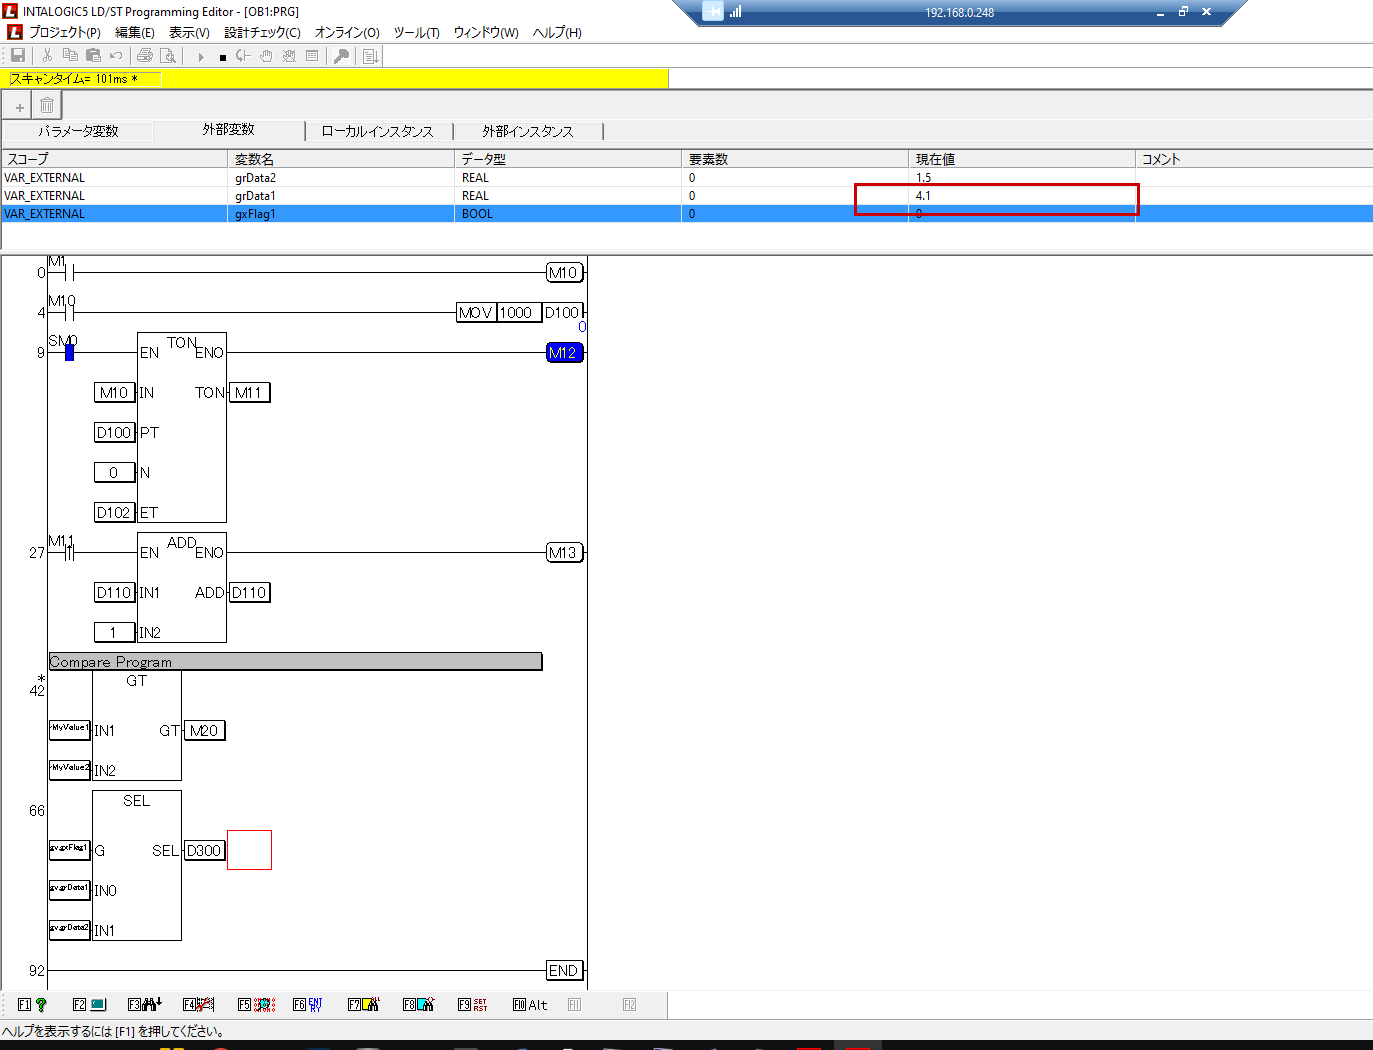This screenshot has height=1050, width=1373.
Task: Click the F9 SET/RST icon
Action: coord(480,1005)
